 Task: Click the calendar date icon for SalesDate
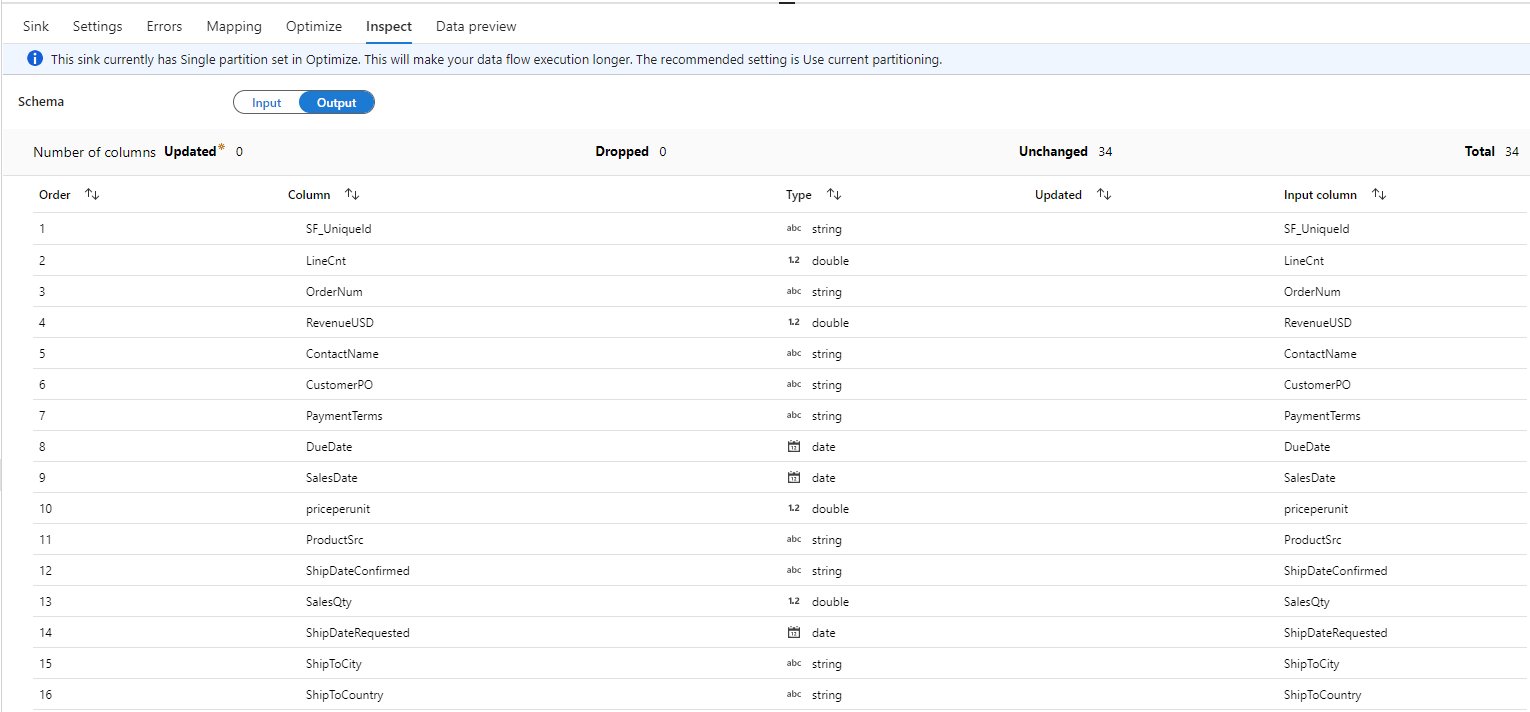(x=794, y=478)
